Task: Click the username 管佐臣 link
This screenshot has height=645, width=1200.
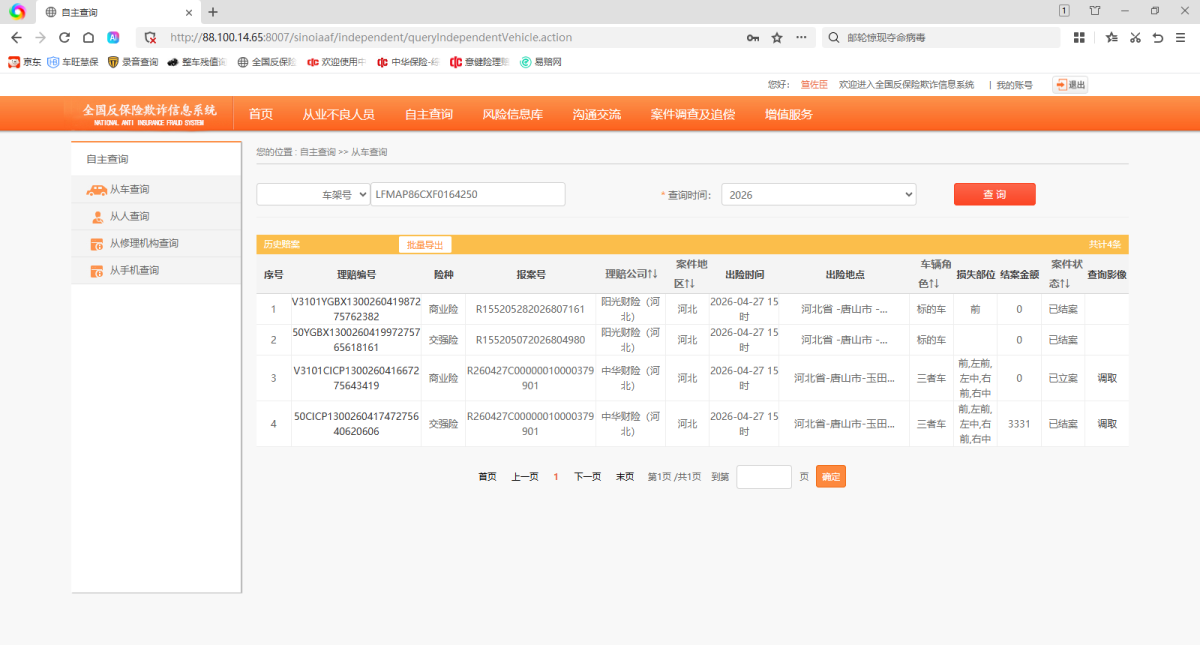Action: 814,85
